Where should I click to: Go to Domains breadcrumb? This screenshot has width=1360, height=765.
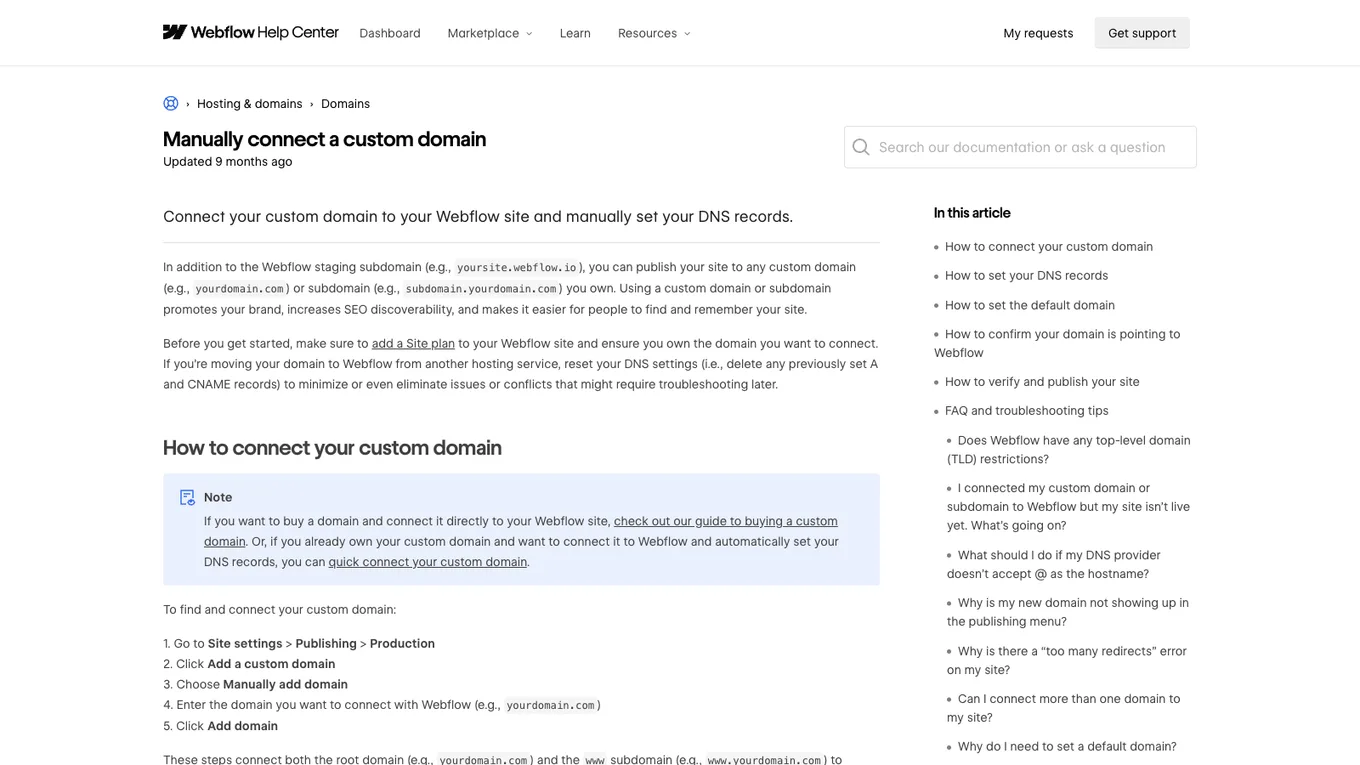click(345, 104)
